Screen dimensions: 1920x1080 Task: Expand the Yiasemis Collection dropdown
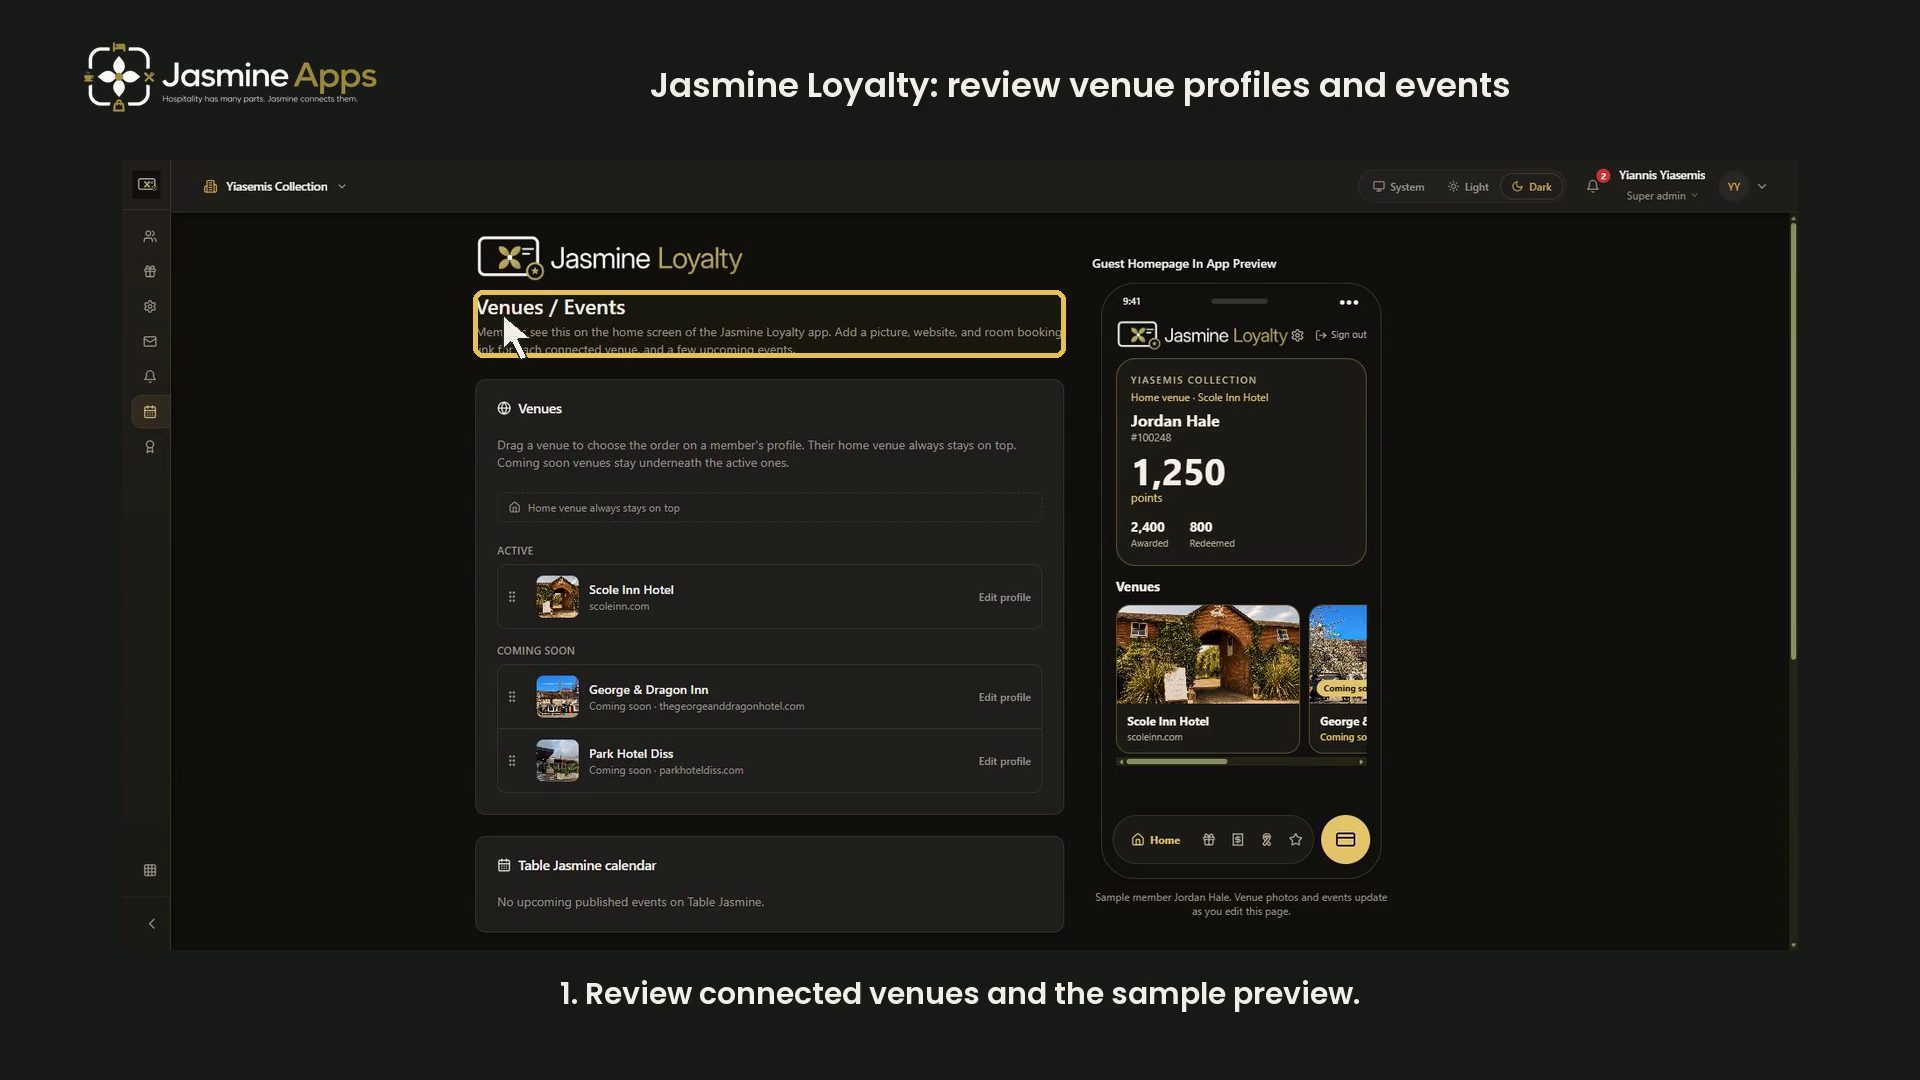(x=275, y=187)
